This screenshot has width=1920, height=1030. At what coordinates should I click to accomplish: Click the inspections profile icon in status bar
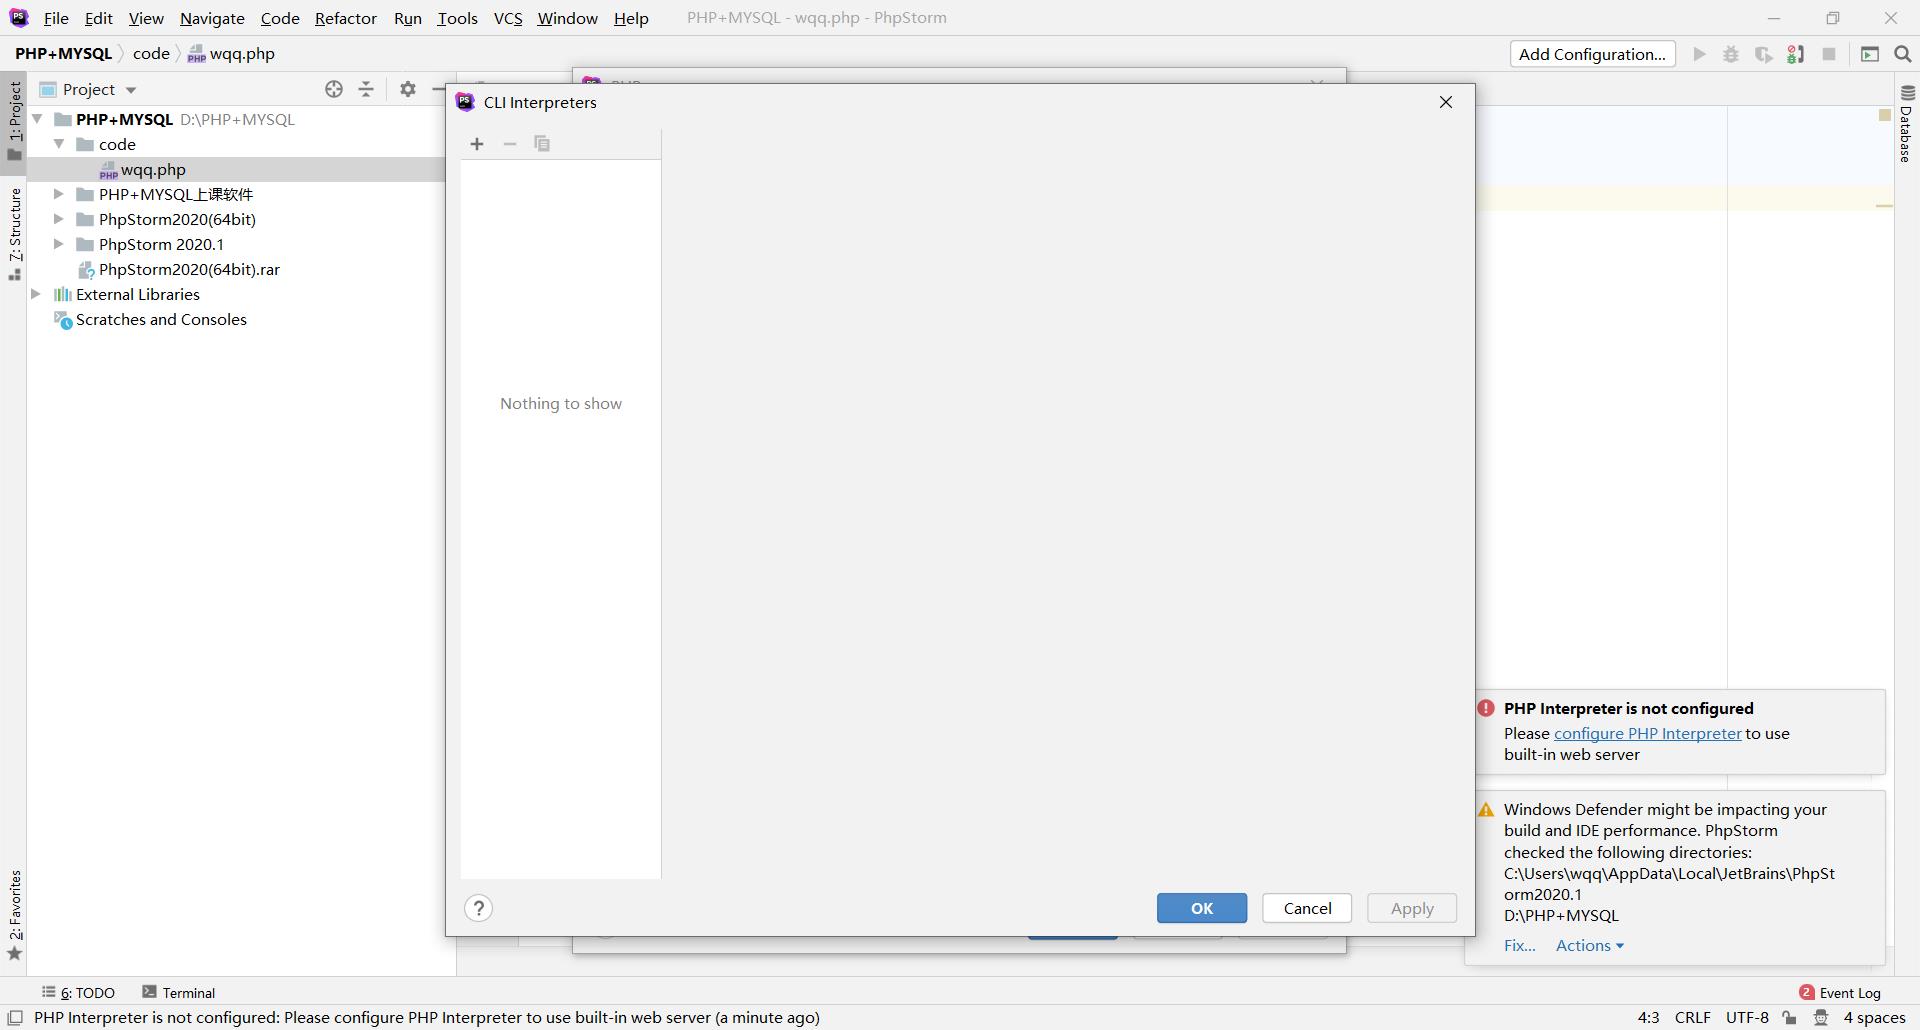click(x=1821, y=1017)
